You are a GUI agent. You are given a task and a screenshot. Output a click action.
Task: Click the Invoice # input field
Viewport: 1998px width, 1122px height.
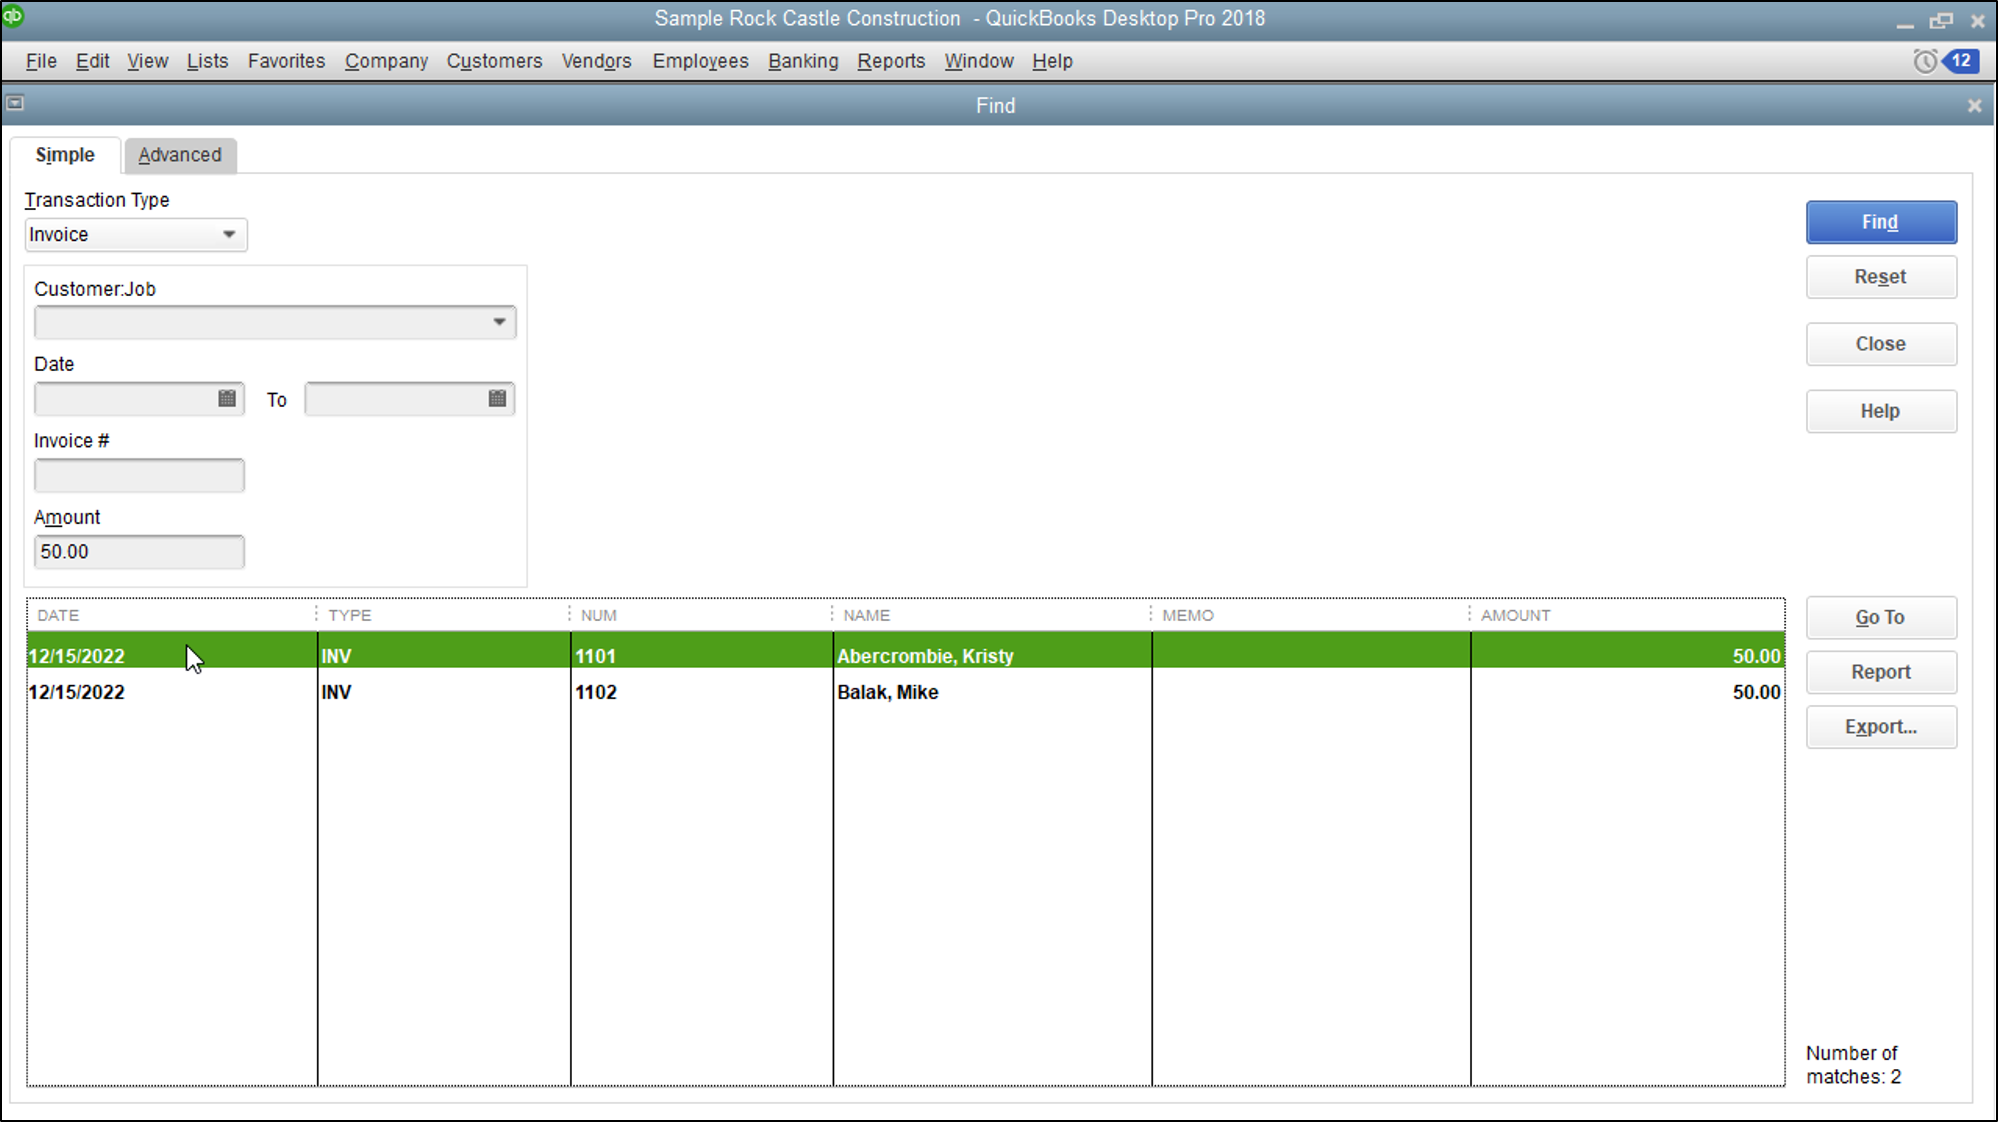[139, 475]
